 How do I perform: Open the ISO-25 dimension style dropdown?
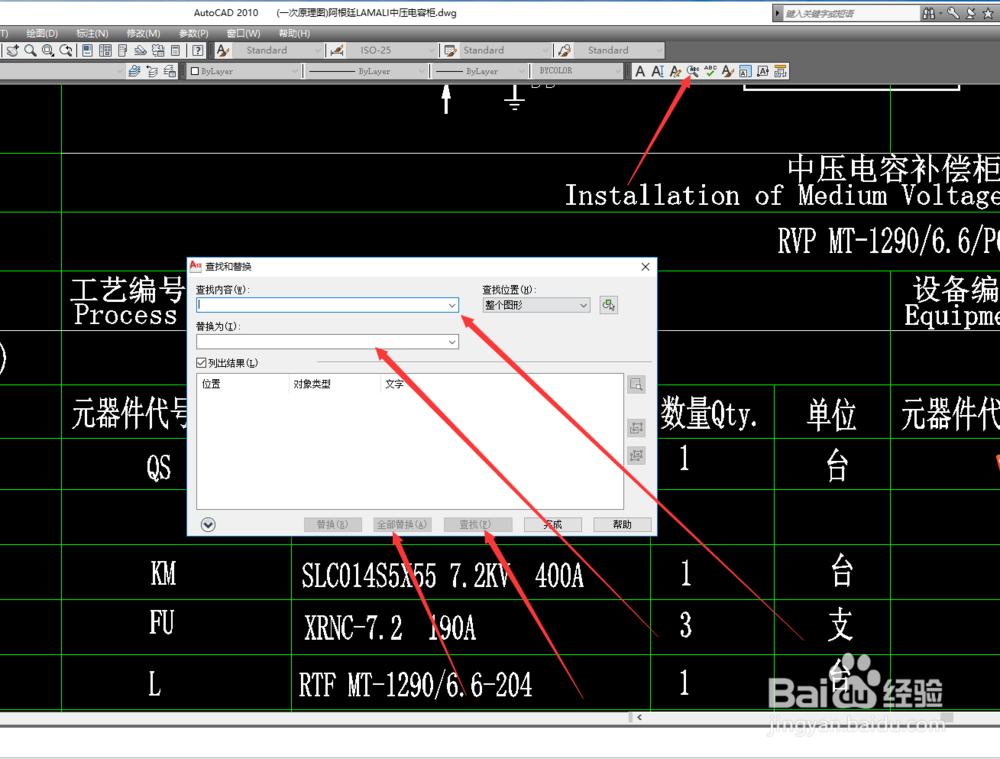click(x=392, y=50)
